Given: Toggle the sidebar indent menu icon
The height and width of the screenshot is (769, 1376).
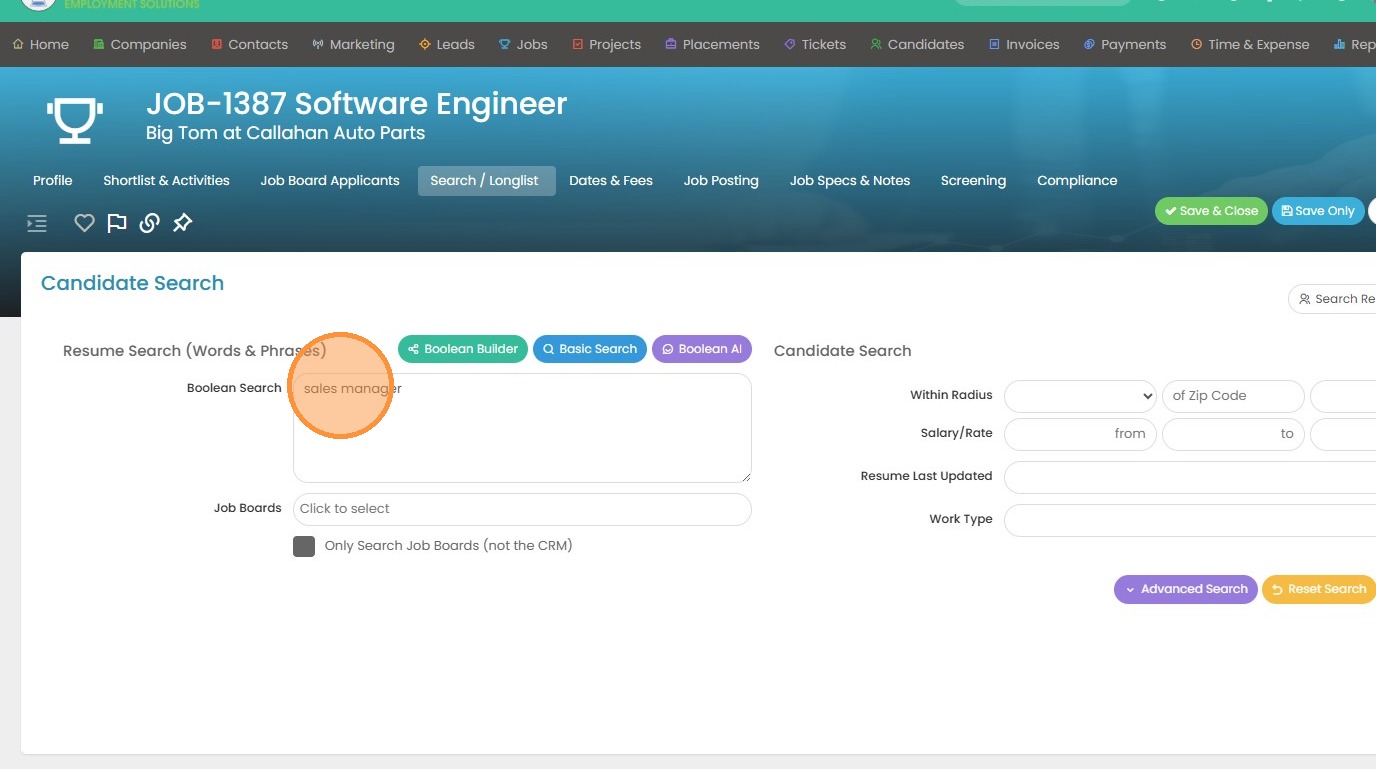Looking at the screenshot, I should (37, 223).
